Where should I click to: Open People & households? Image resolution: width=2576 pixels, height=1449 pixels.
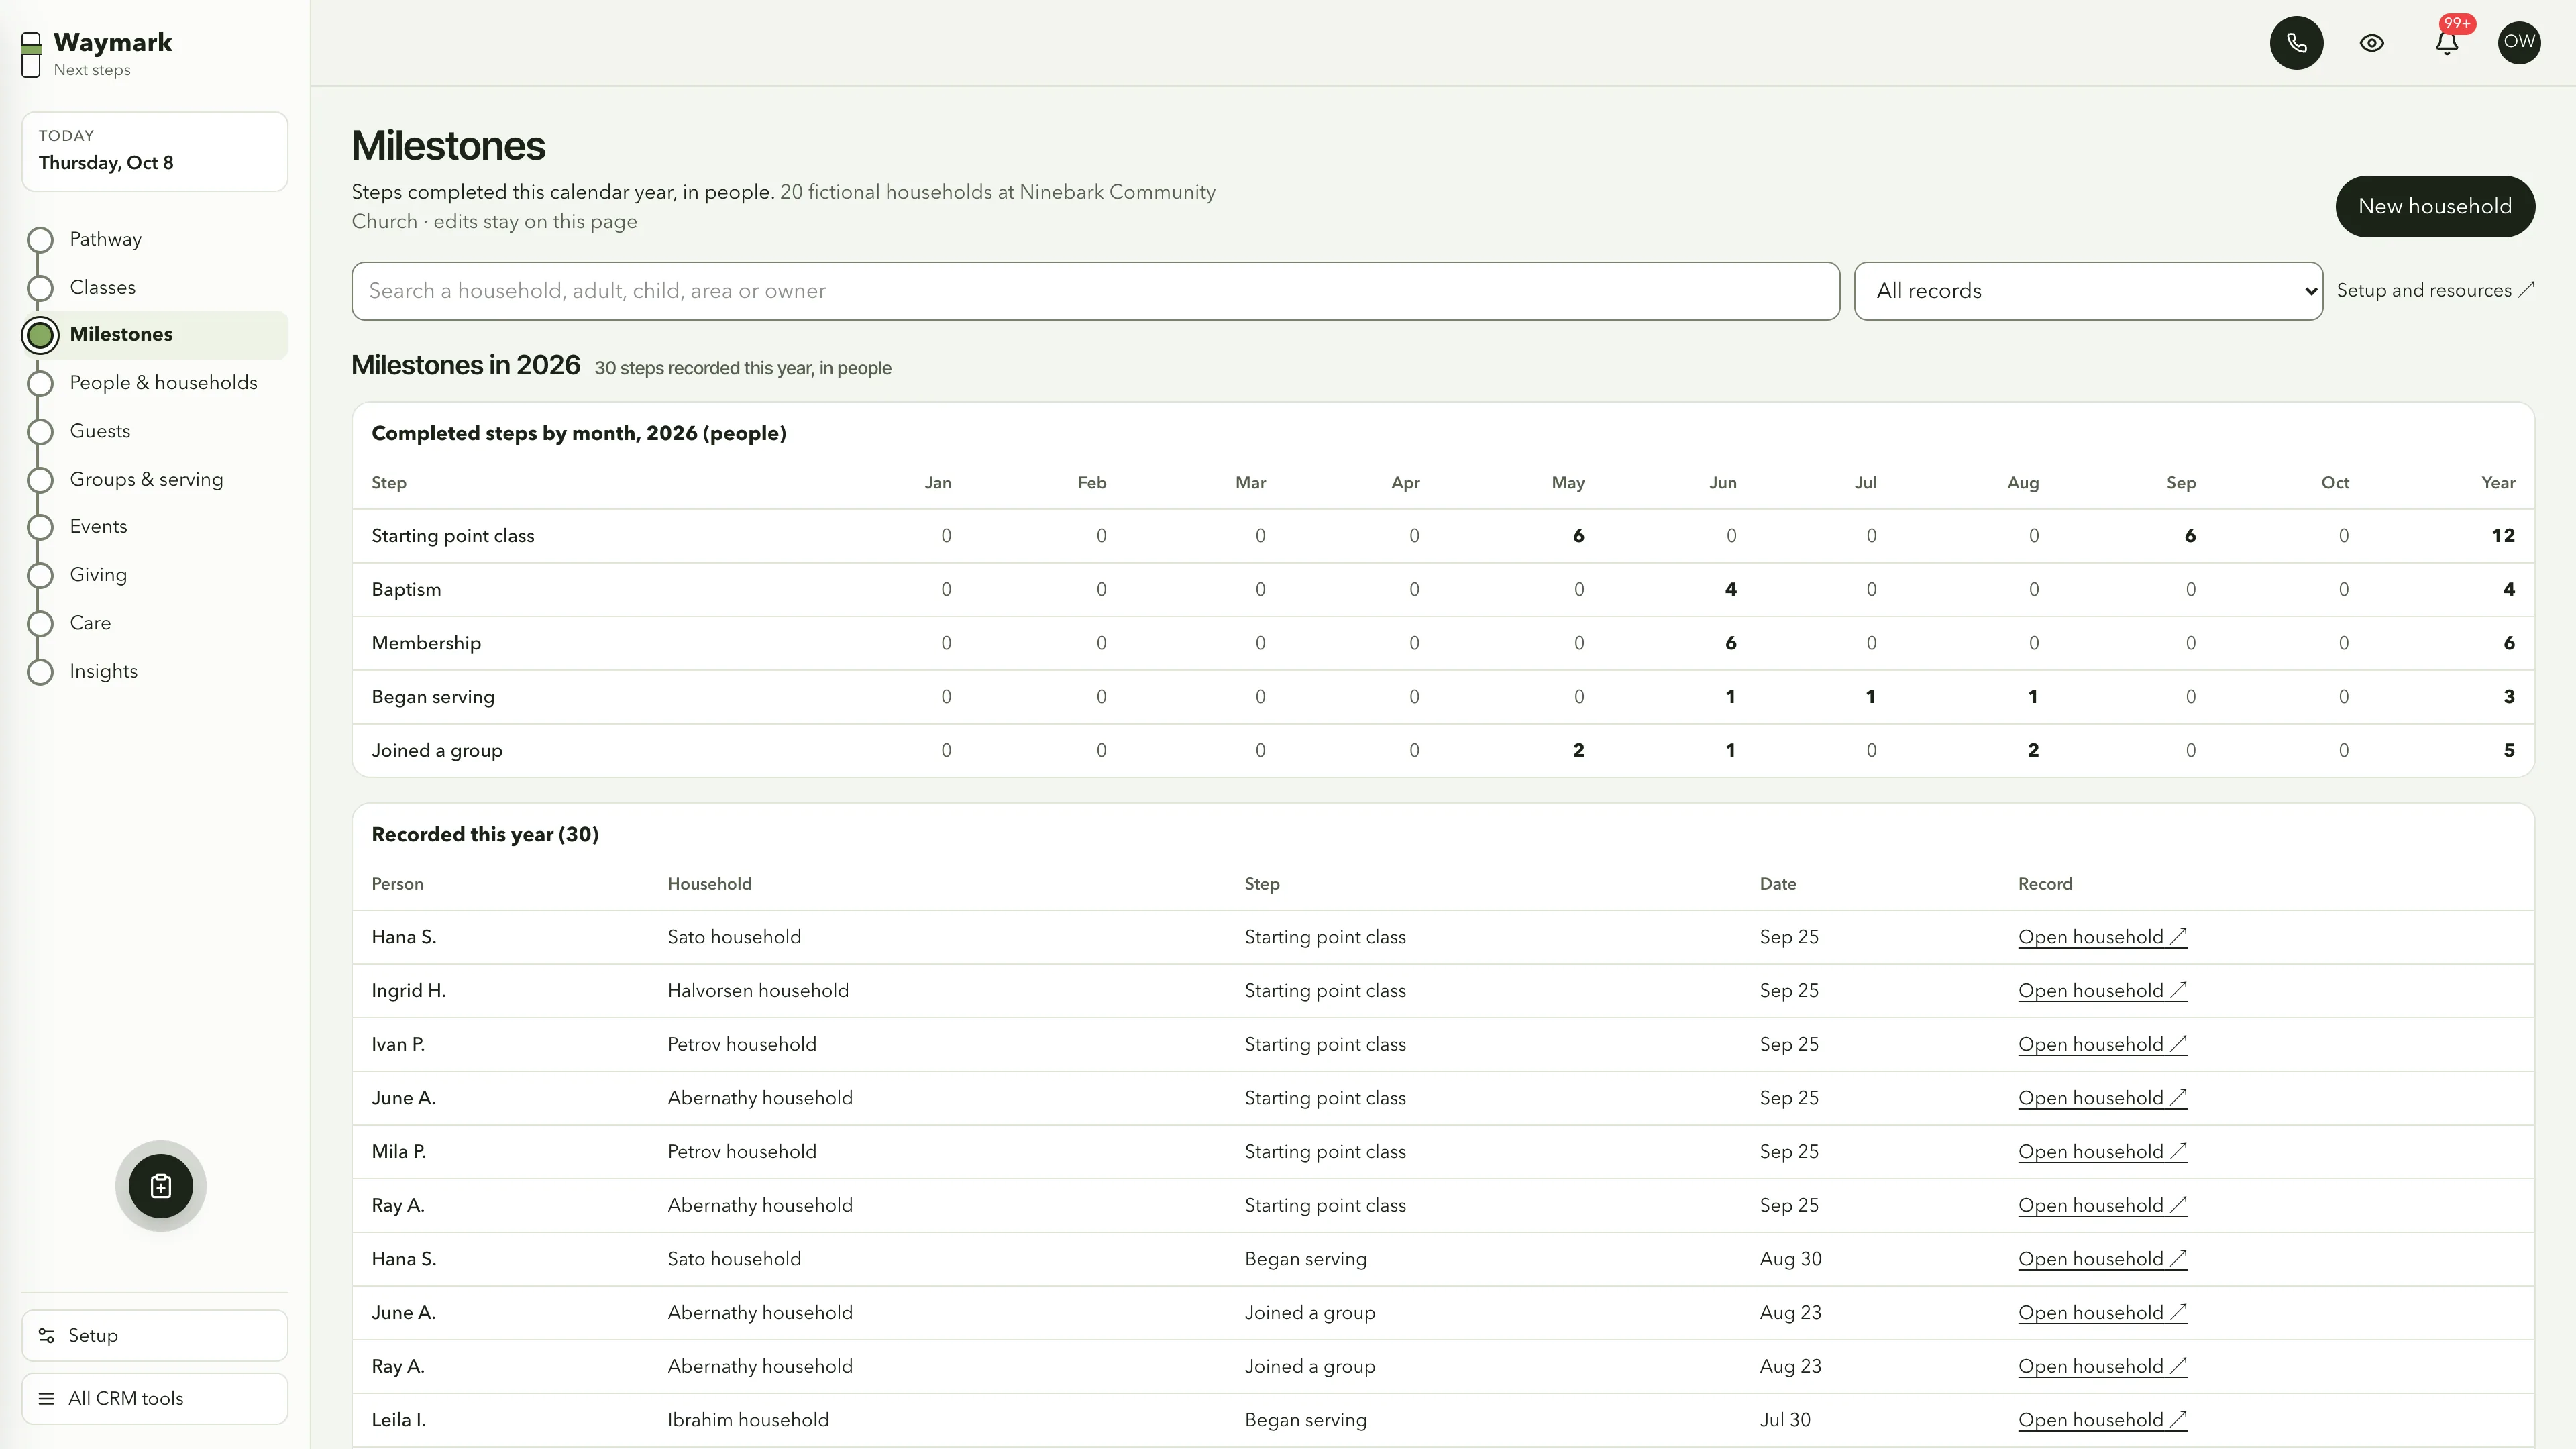pyautogui.click(x=155, y=383)
